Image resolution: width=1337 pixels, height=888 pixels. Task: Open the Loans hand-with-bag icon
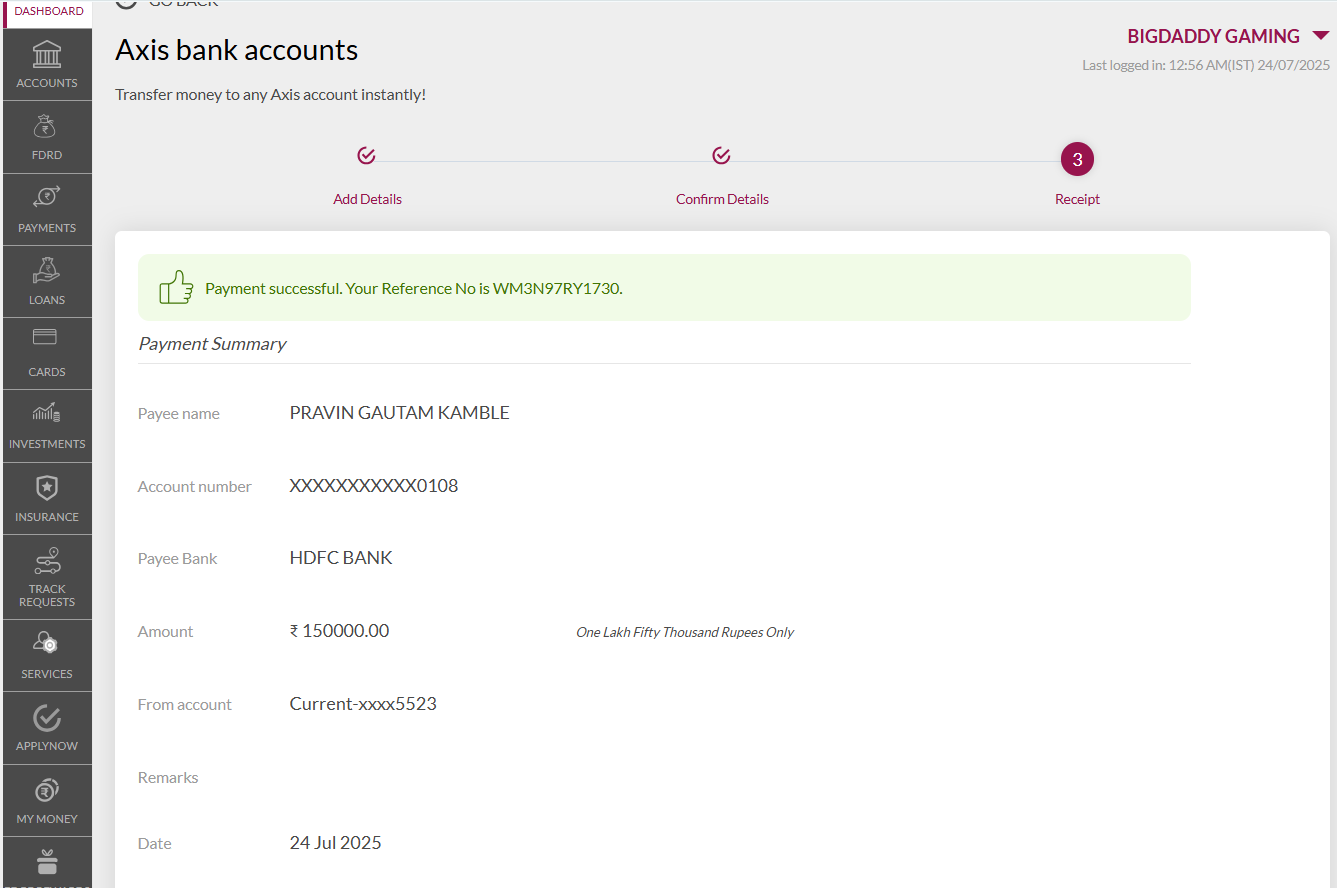click(47, 270)
